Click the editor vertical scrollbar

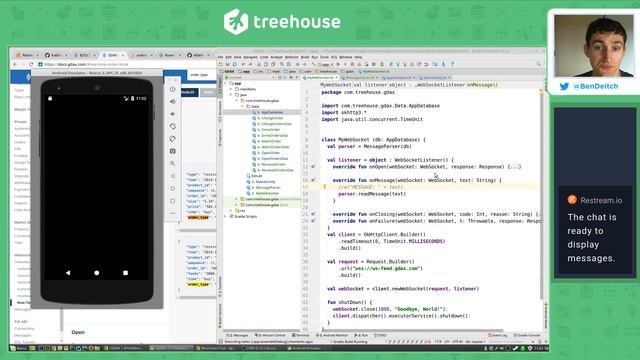click(542, 196)
